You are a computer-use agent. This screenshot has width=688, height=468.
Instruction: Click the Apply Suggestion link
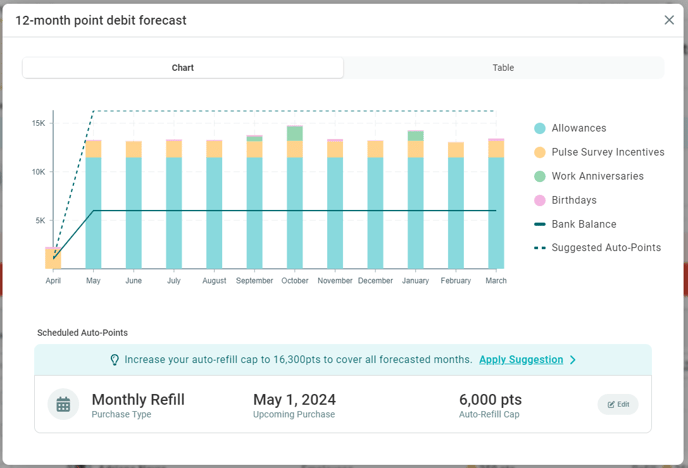click(520, 360)
